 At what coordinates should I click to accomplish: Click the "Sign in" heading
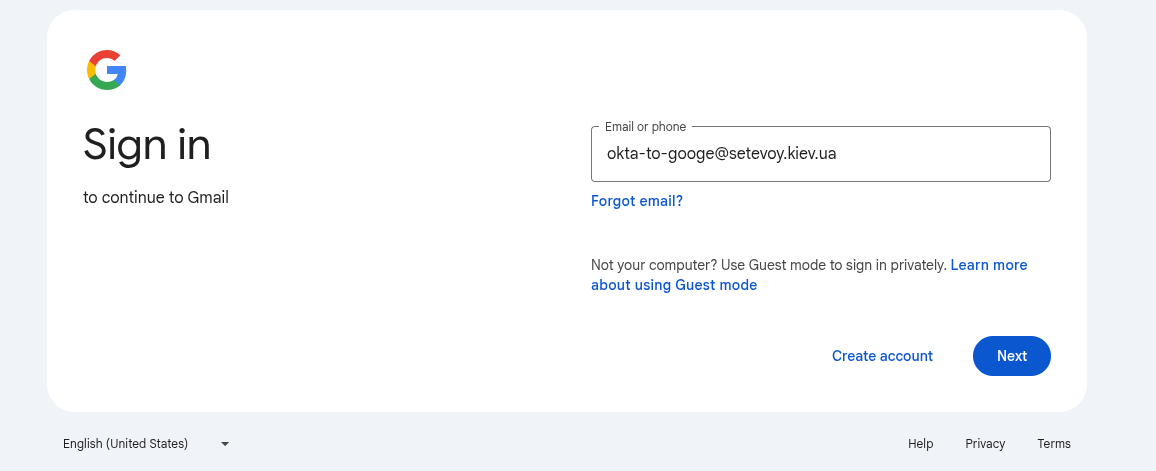point(147,145)
